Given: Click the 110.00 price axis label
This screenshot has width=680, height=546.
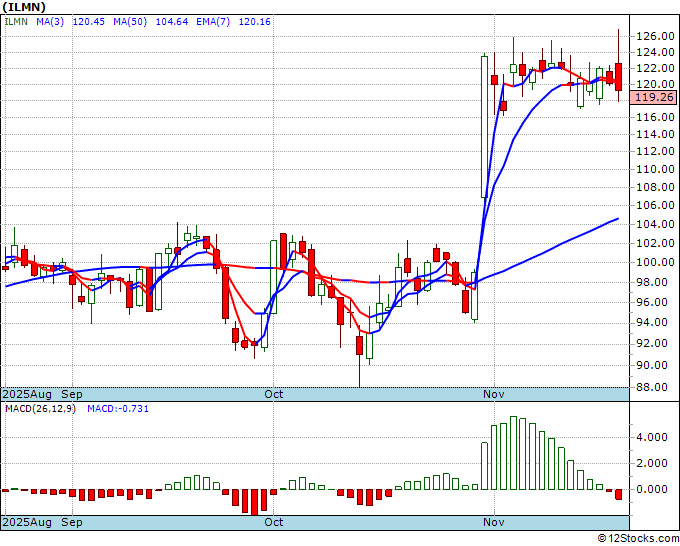Looking at the screenshot, I should [x=655, y=169].
